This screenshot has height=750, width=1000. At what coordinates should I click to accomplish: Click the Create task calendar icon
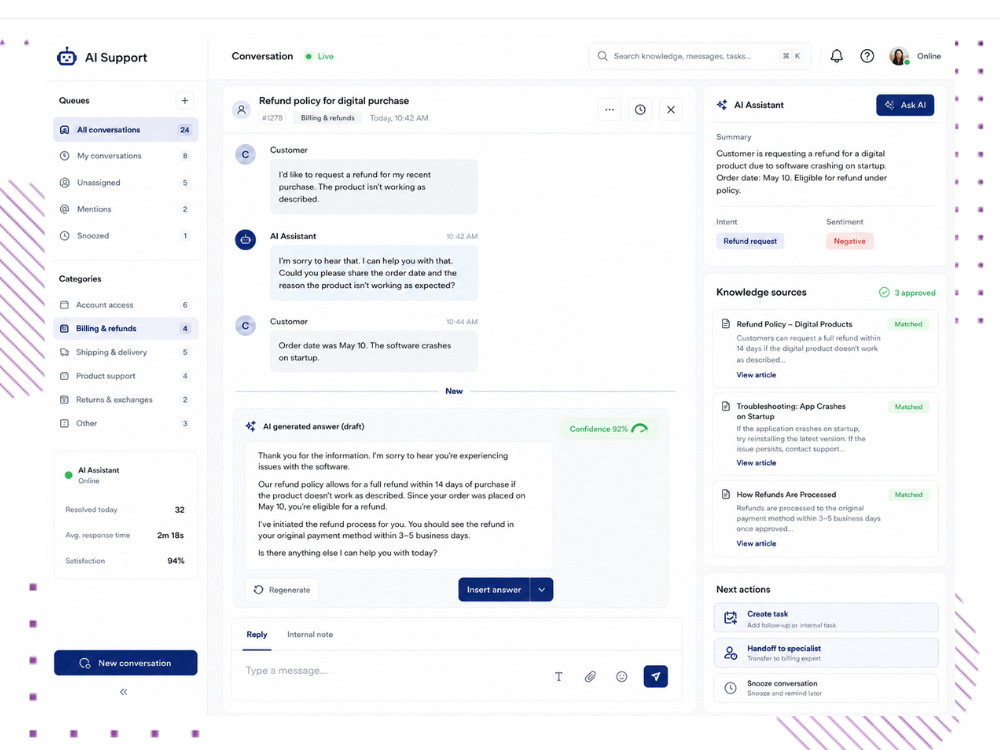click(x=731, y=617)
